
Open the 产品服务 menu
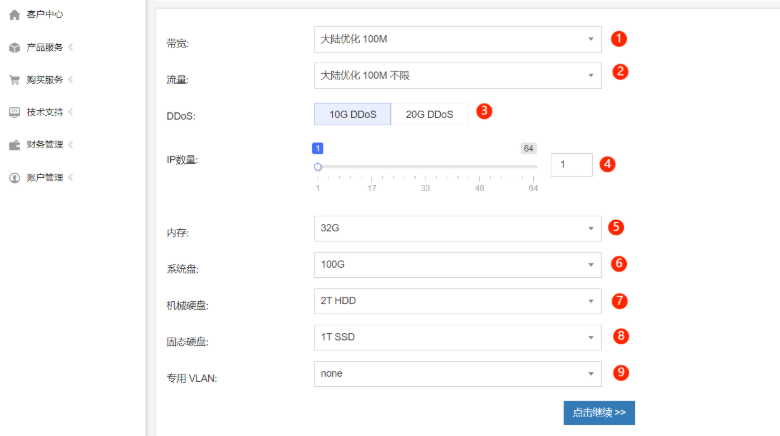[45, 47]
